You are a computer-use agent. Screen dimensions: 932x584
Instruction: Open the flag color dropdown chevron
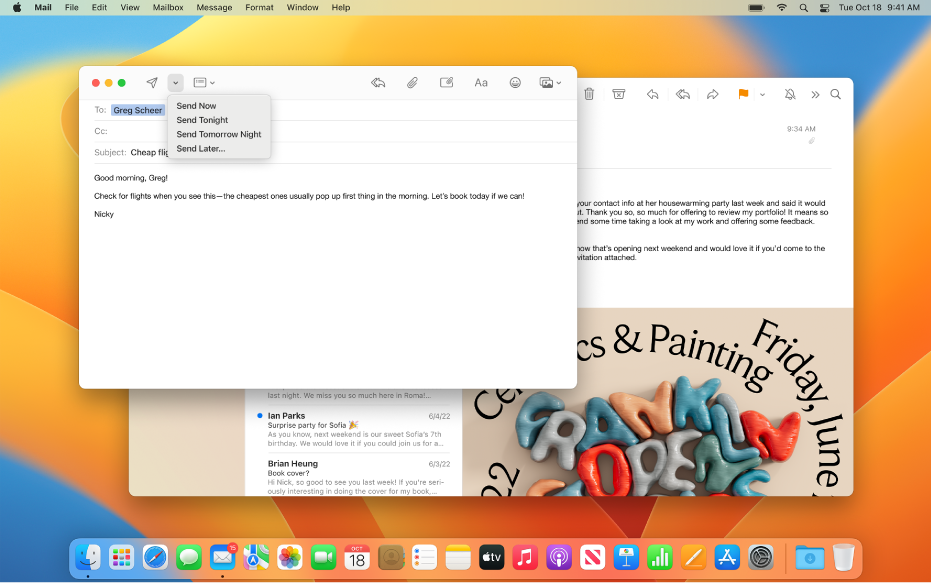(762, 94)
